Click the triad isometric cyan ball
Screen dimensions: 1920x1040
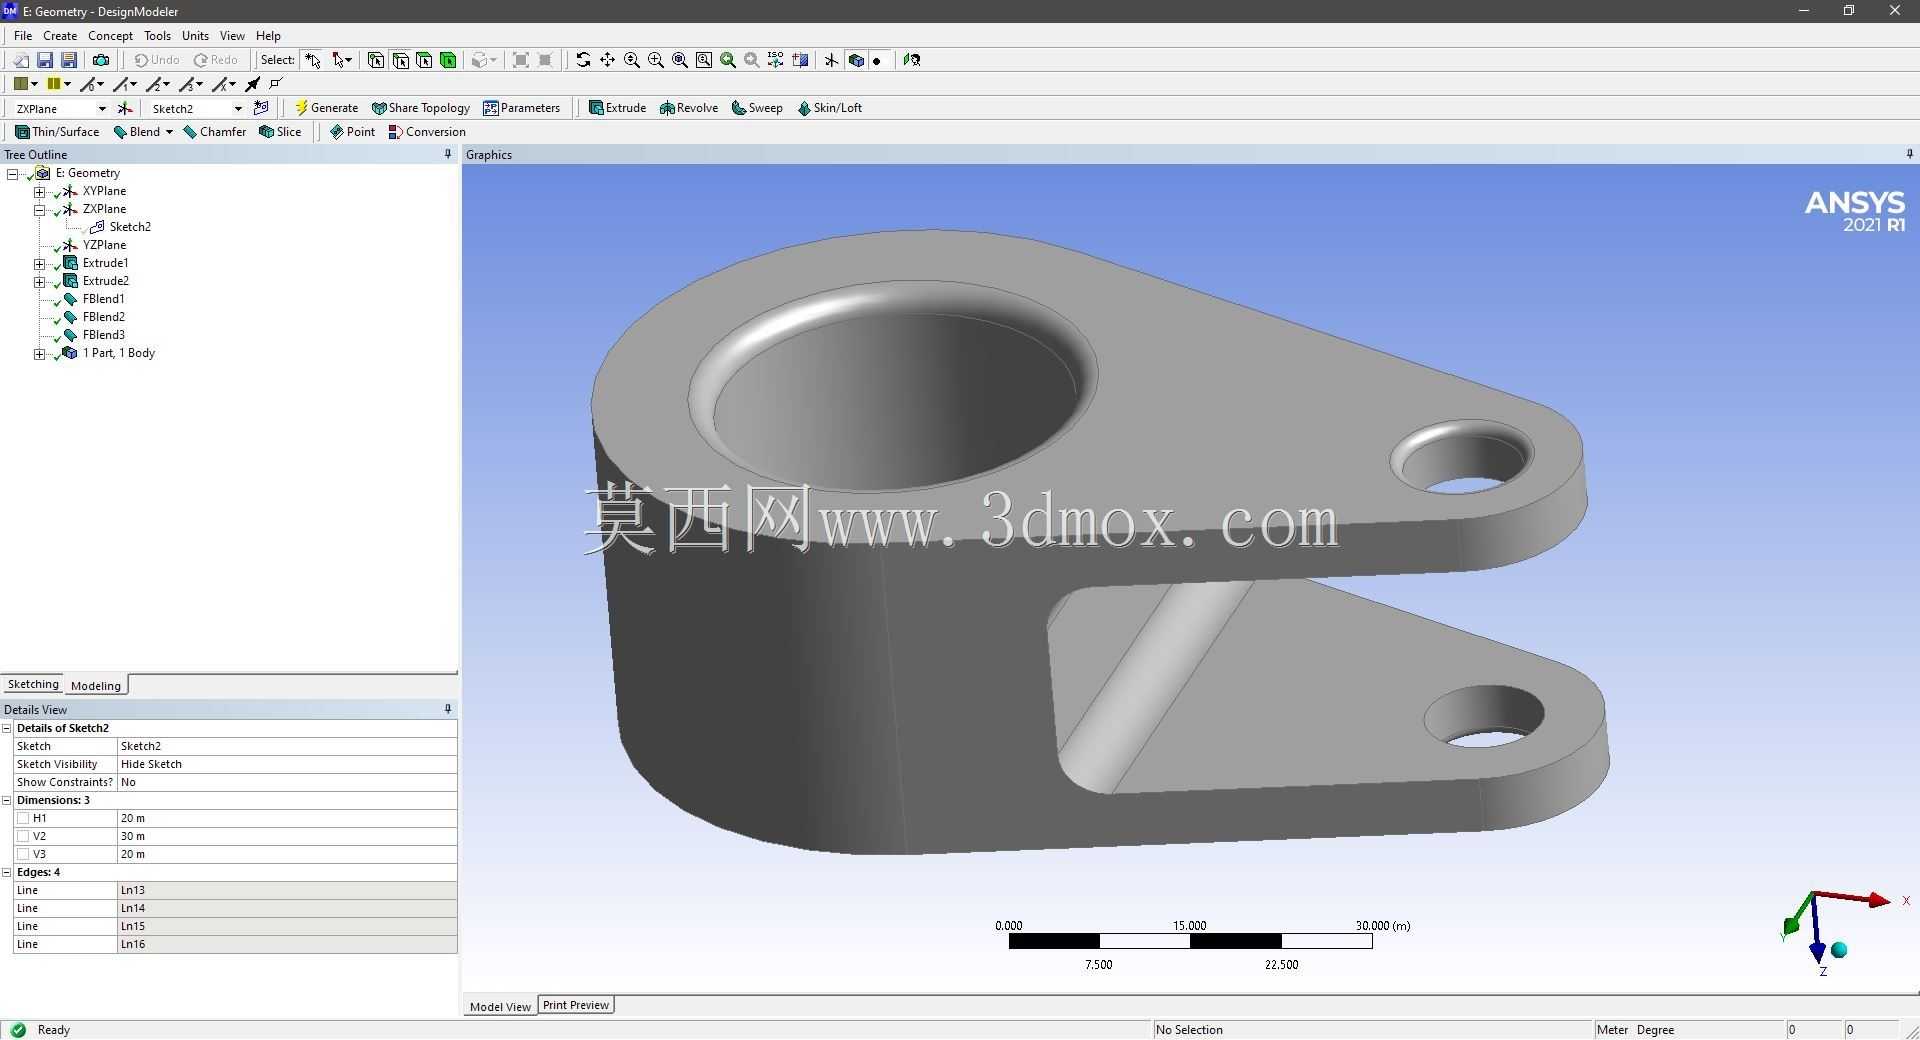(1839, 950)
